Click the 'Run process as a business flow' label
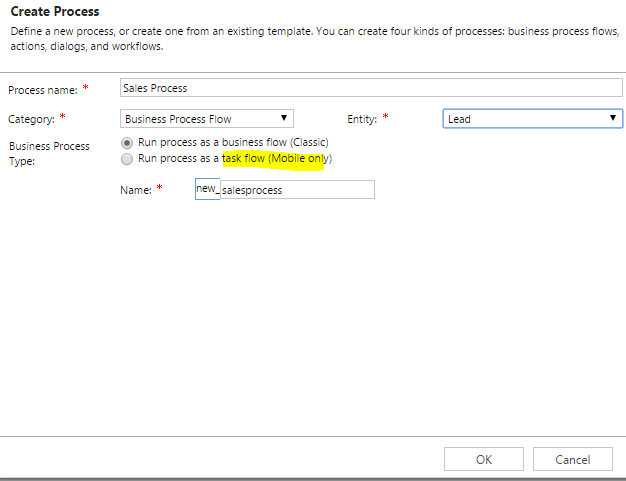Viewport: 626px width, 481px height. 233,143
